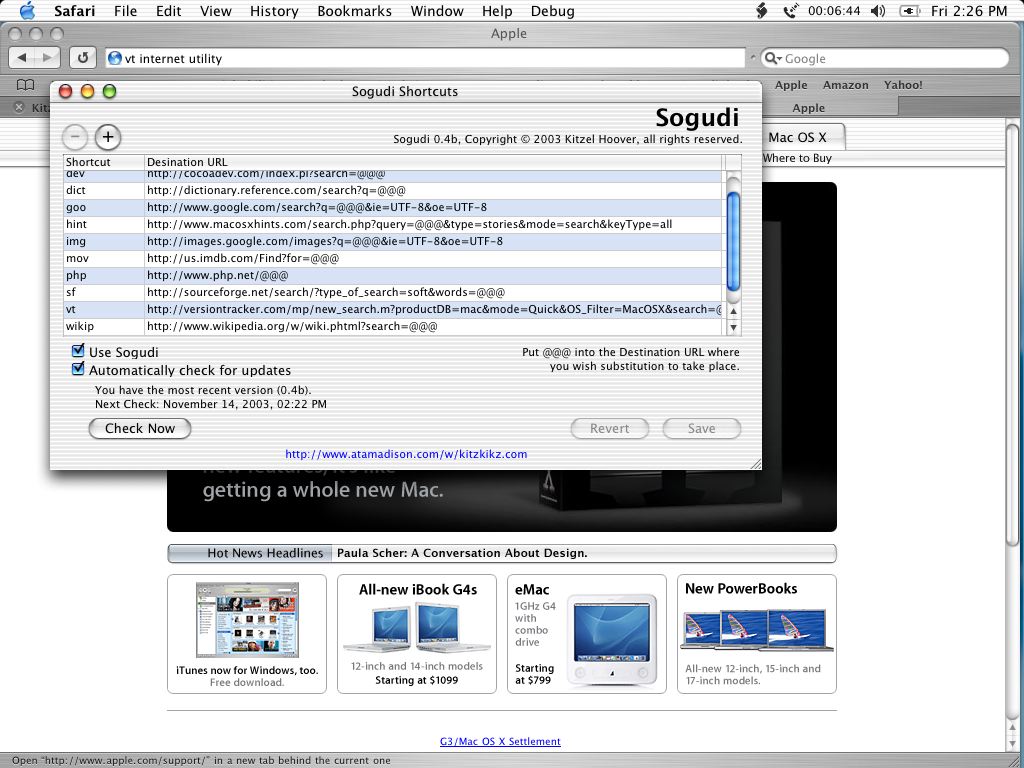Open the Window menu
Screen dimensions: 1024x768
click(437, 10)
